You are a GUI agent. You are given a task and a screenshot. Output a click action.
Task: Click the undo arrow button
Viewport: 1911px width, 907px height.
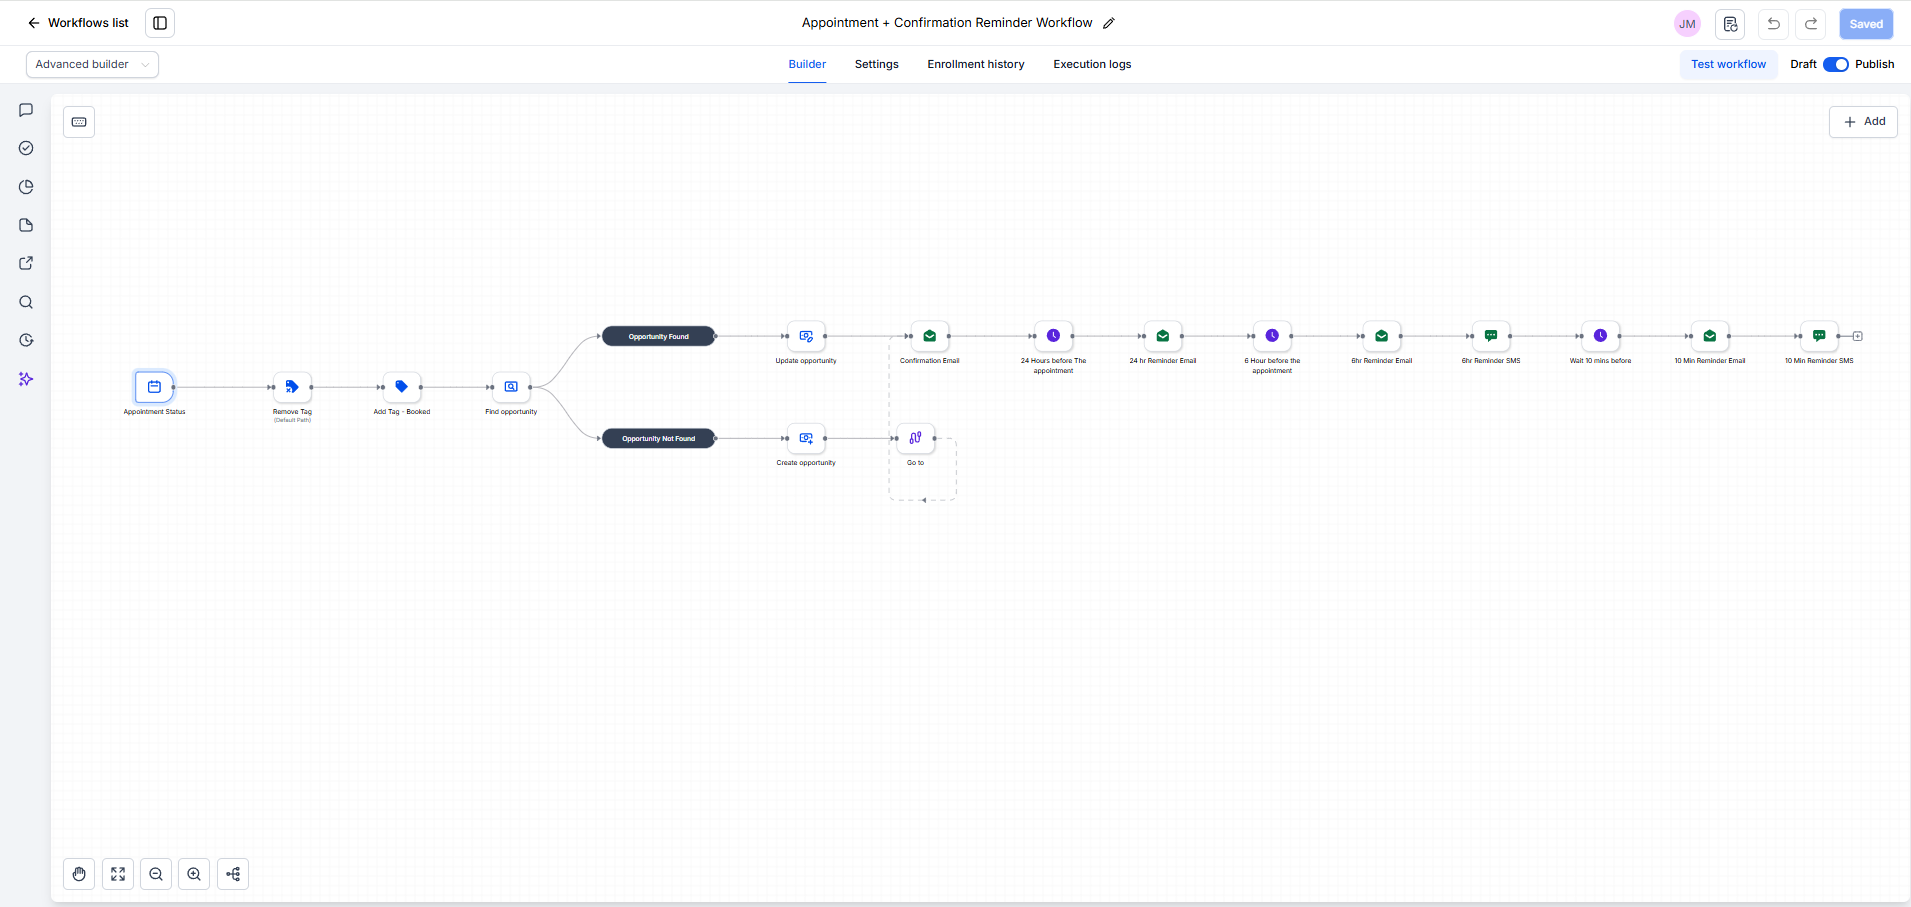click(1773, 24)
